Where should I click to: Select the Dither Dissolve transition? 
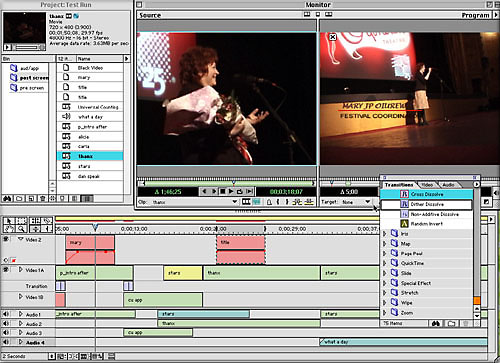pos(427,204)
